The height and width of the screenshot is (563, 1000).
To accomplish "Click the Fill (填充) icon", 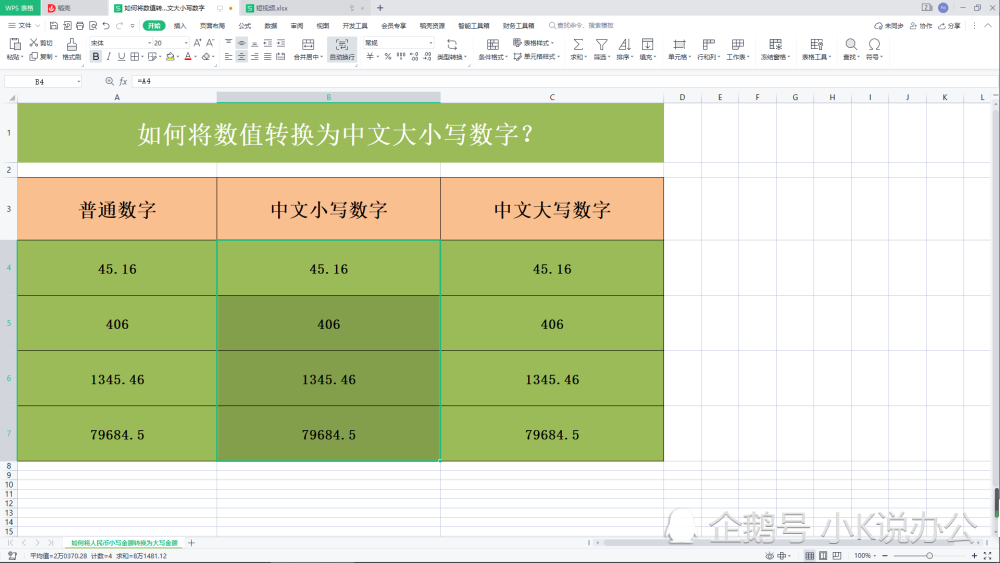I will tap(647, 45).
